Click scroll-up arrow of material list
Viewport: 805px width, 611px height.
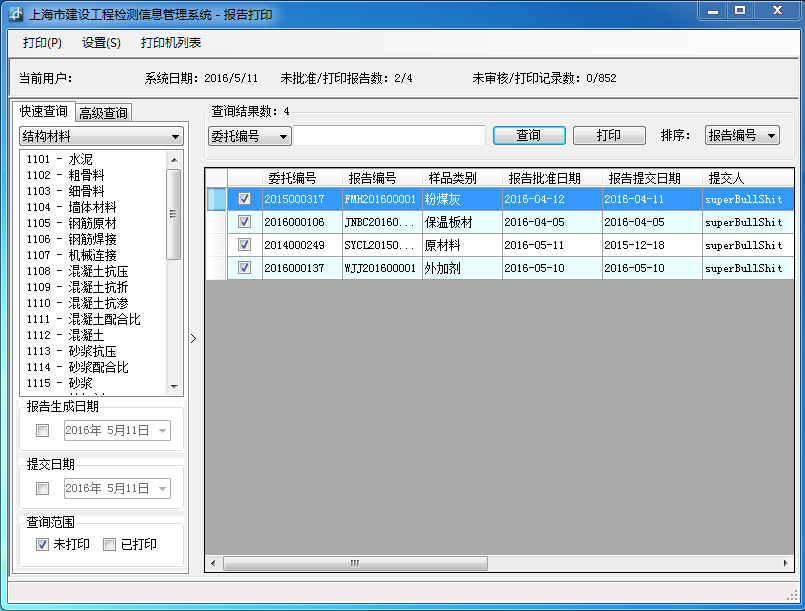(174, 159)
